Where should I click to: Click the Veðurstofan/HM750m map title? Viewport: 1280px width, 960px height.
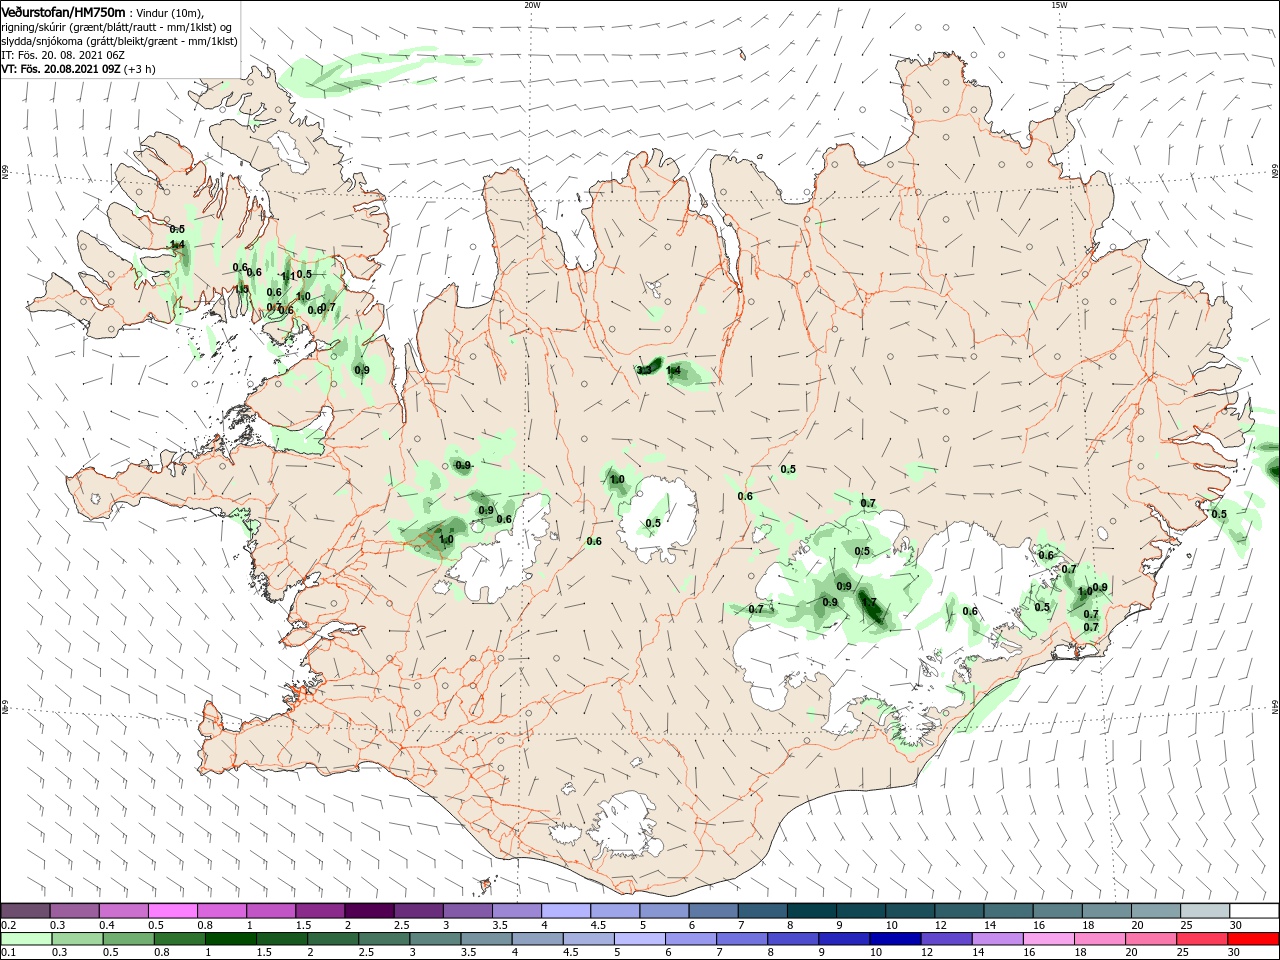click(x=63, y=11)
